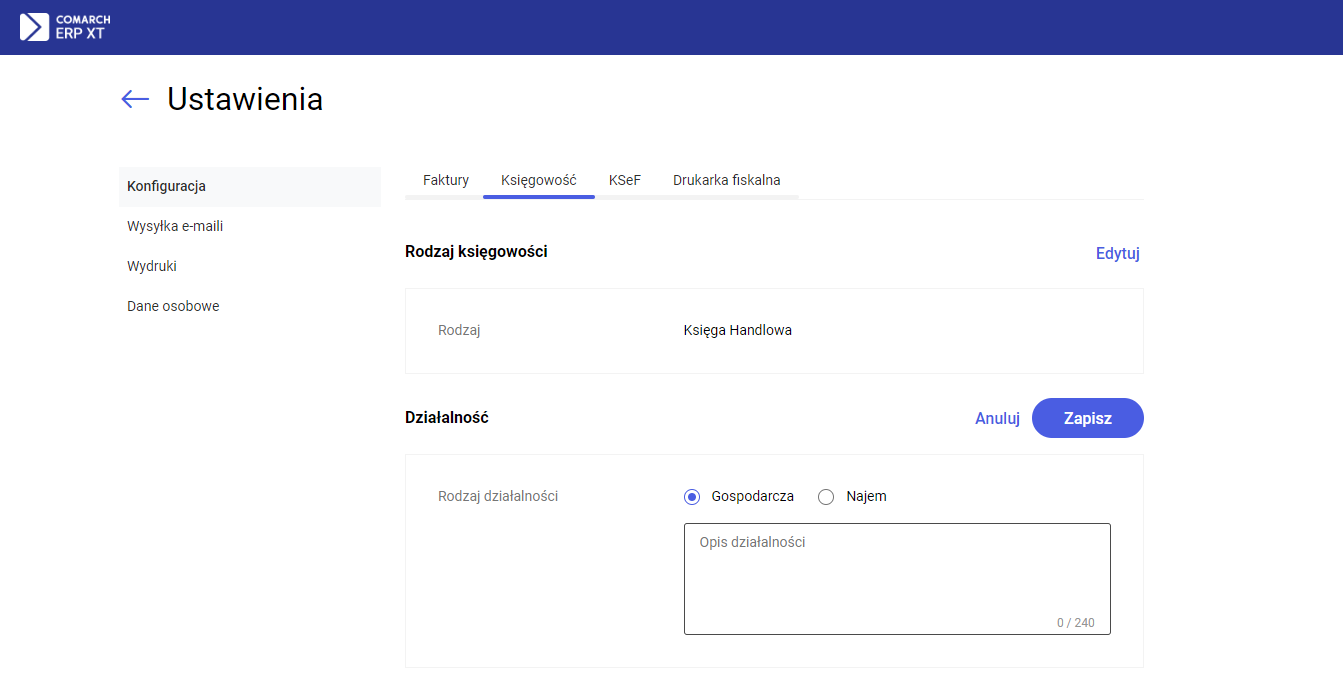Go back using the left arrow icon
1343x681 pixels.
click(x=135, y=99)
